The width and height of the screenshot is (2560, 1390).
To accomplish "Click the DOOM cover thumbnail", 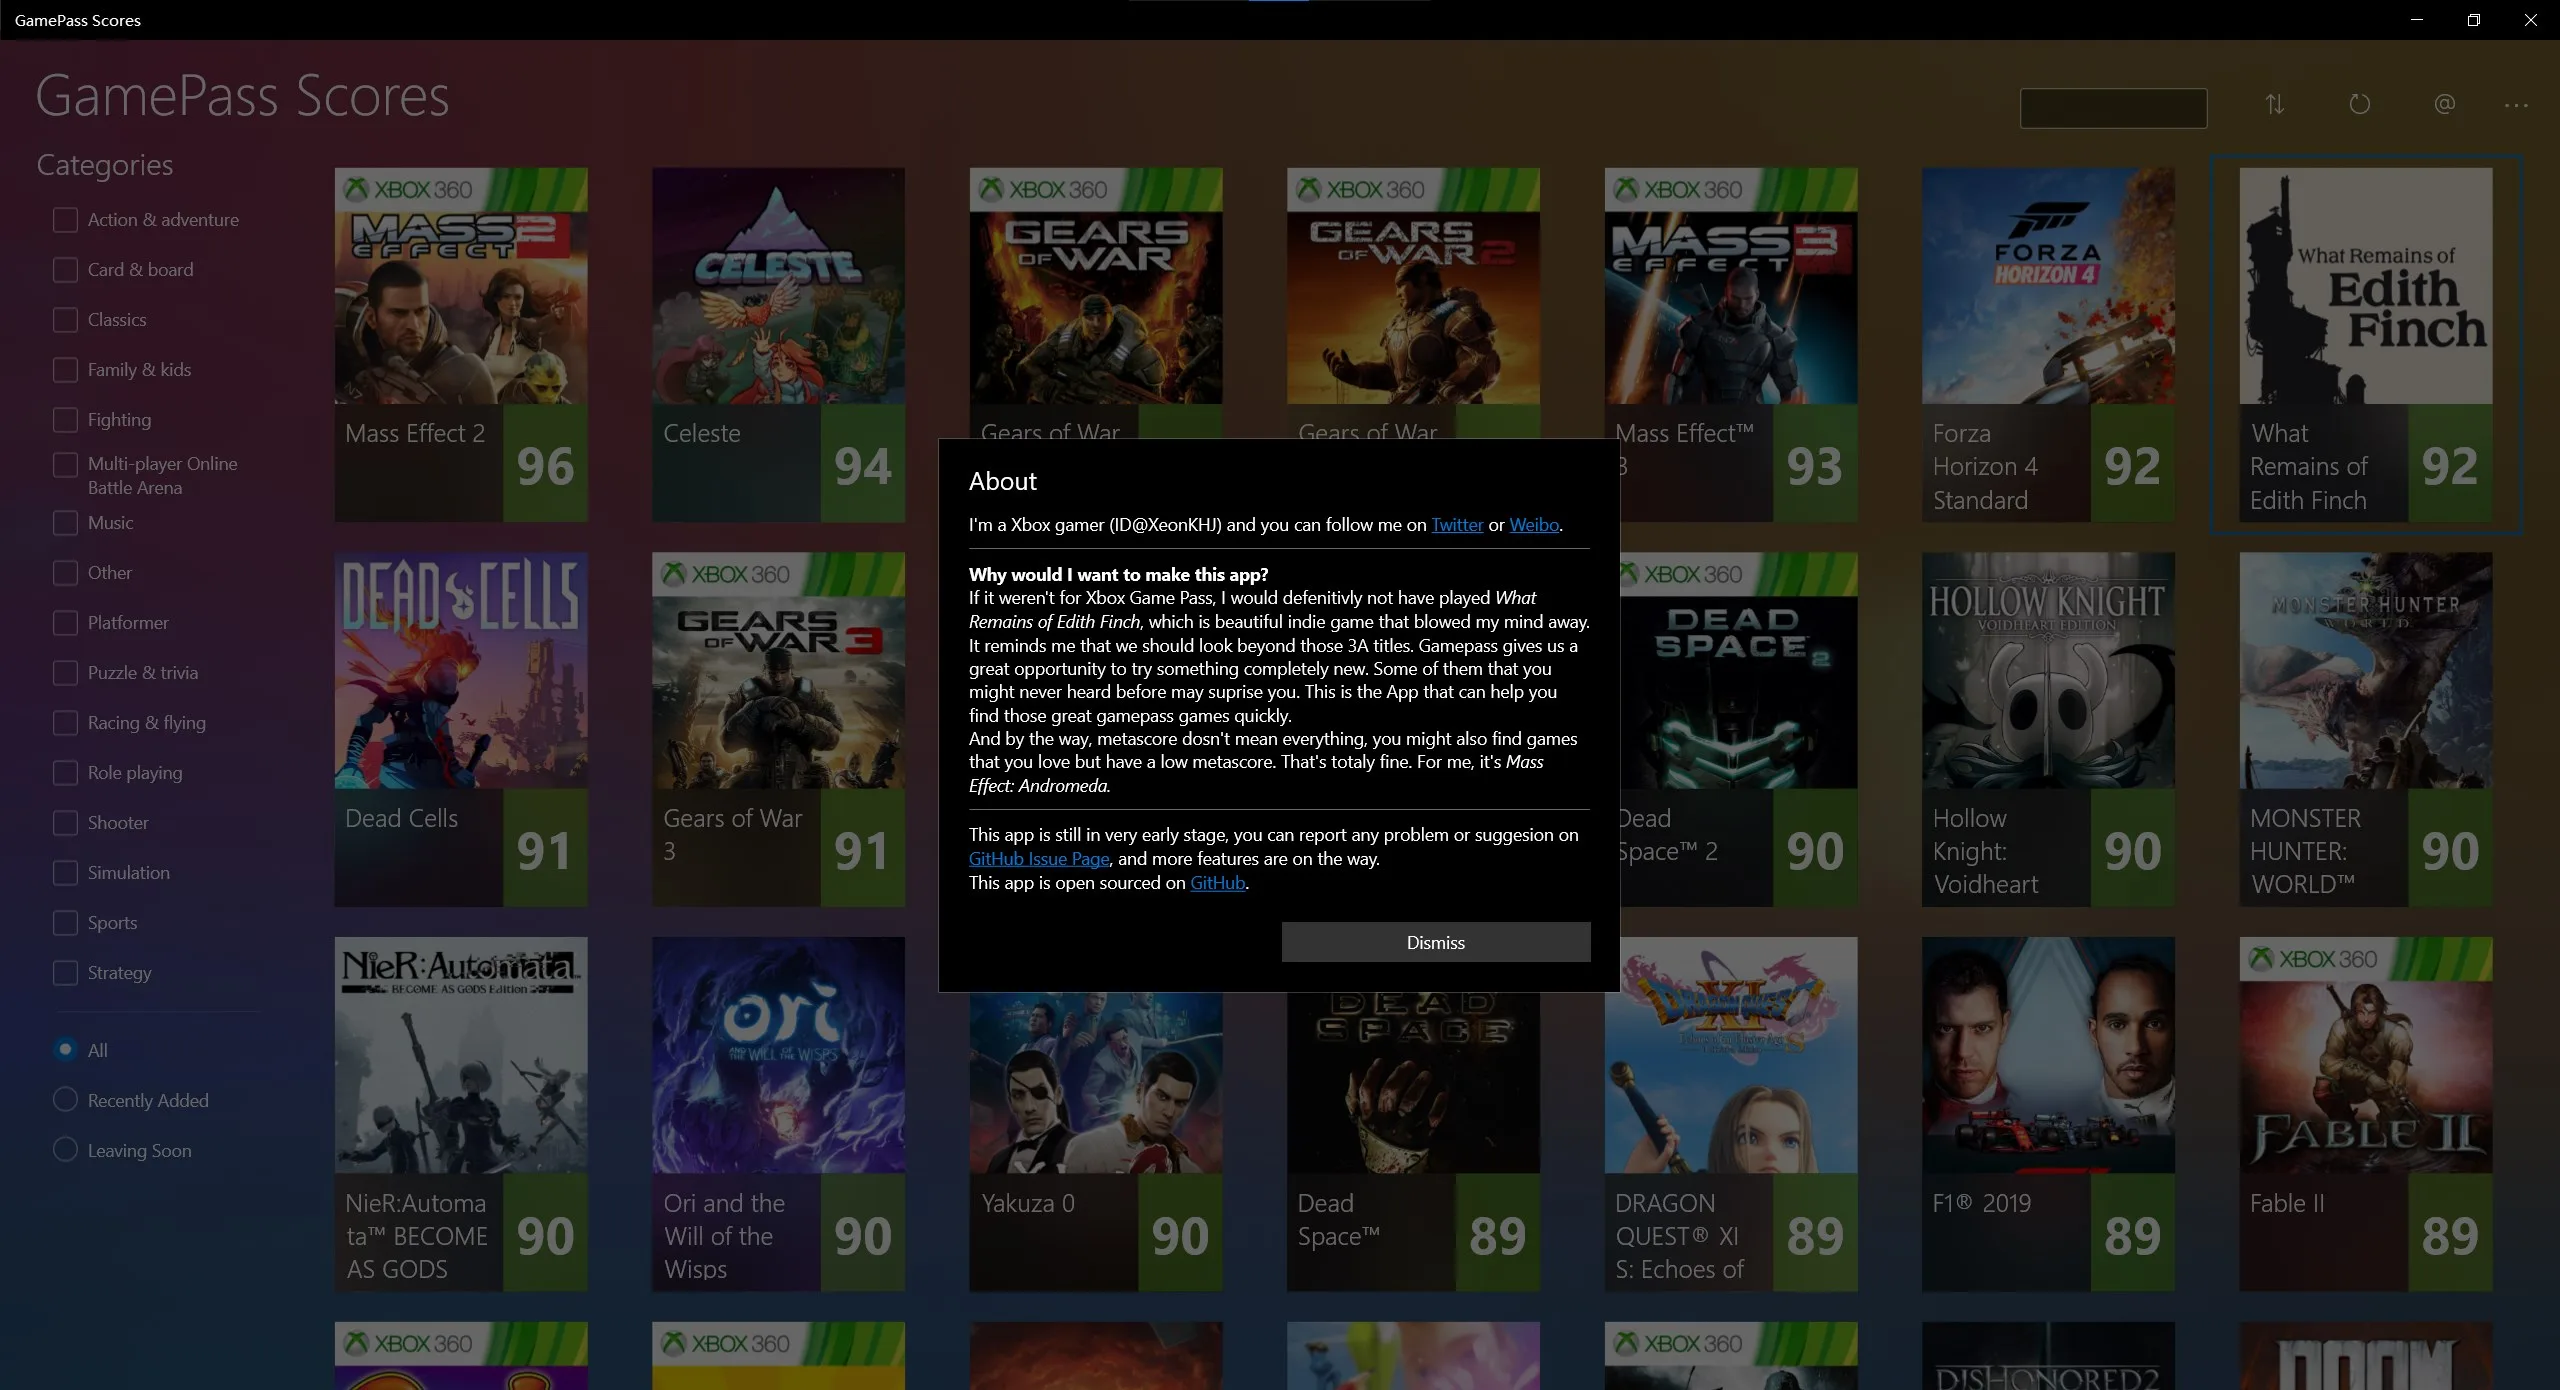I will coord(2366,1356).
